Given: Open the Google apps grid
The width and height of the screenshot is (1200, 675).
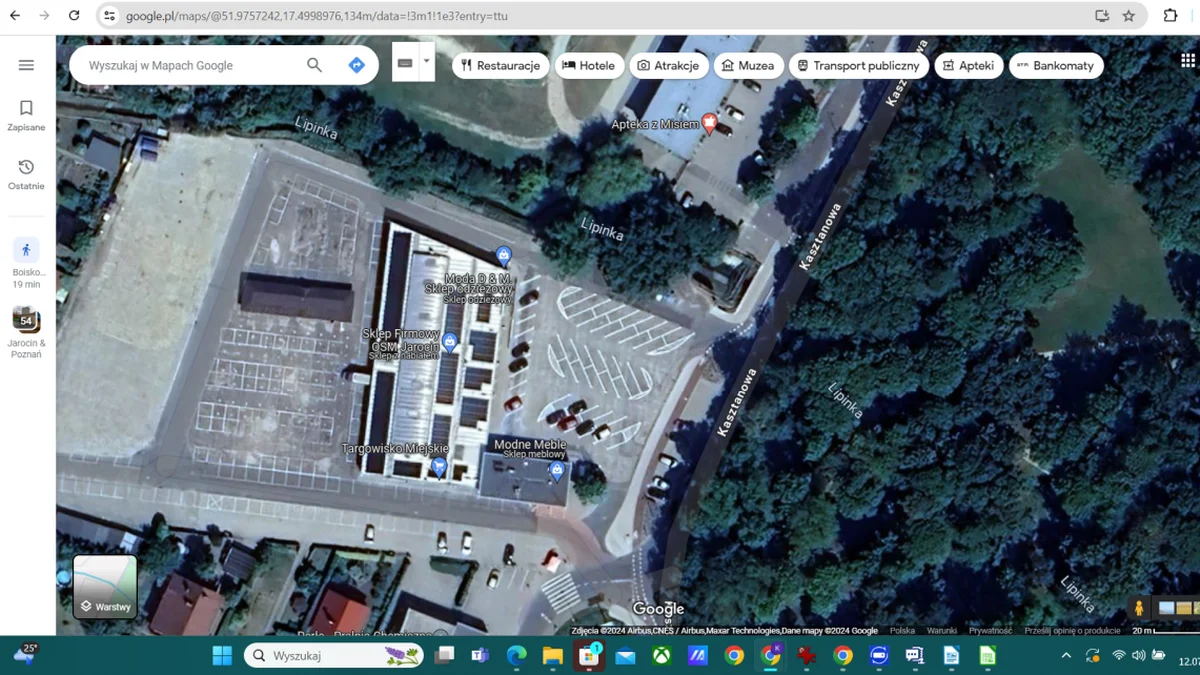Looking at the screenshot, I should coord(1188,60).
